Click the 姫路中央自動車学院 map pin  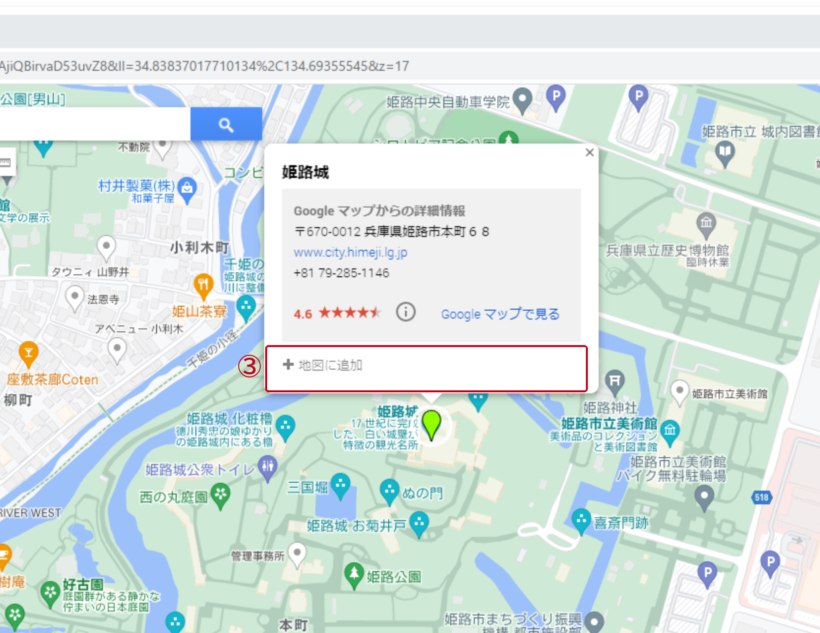522,99
